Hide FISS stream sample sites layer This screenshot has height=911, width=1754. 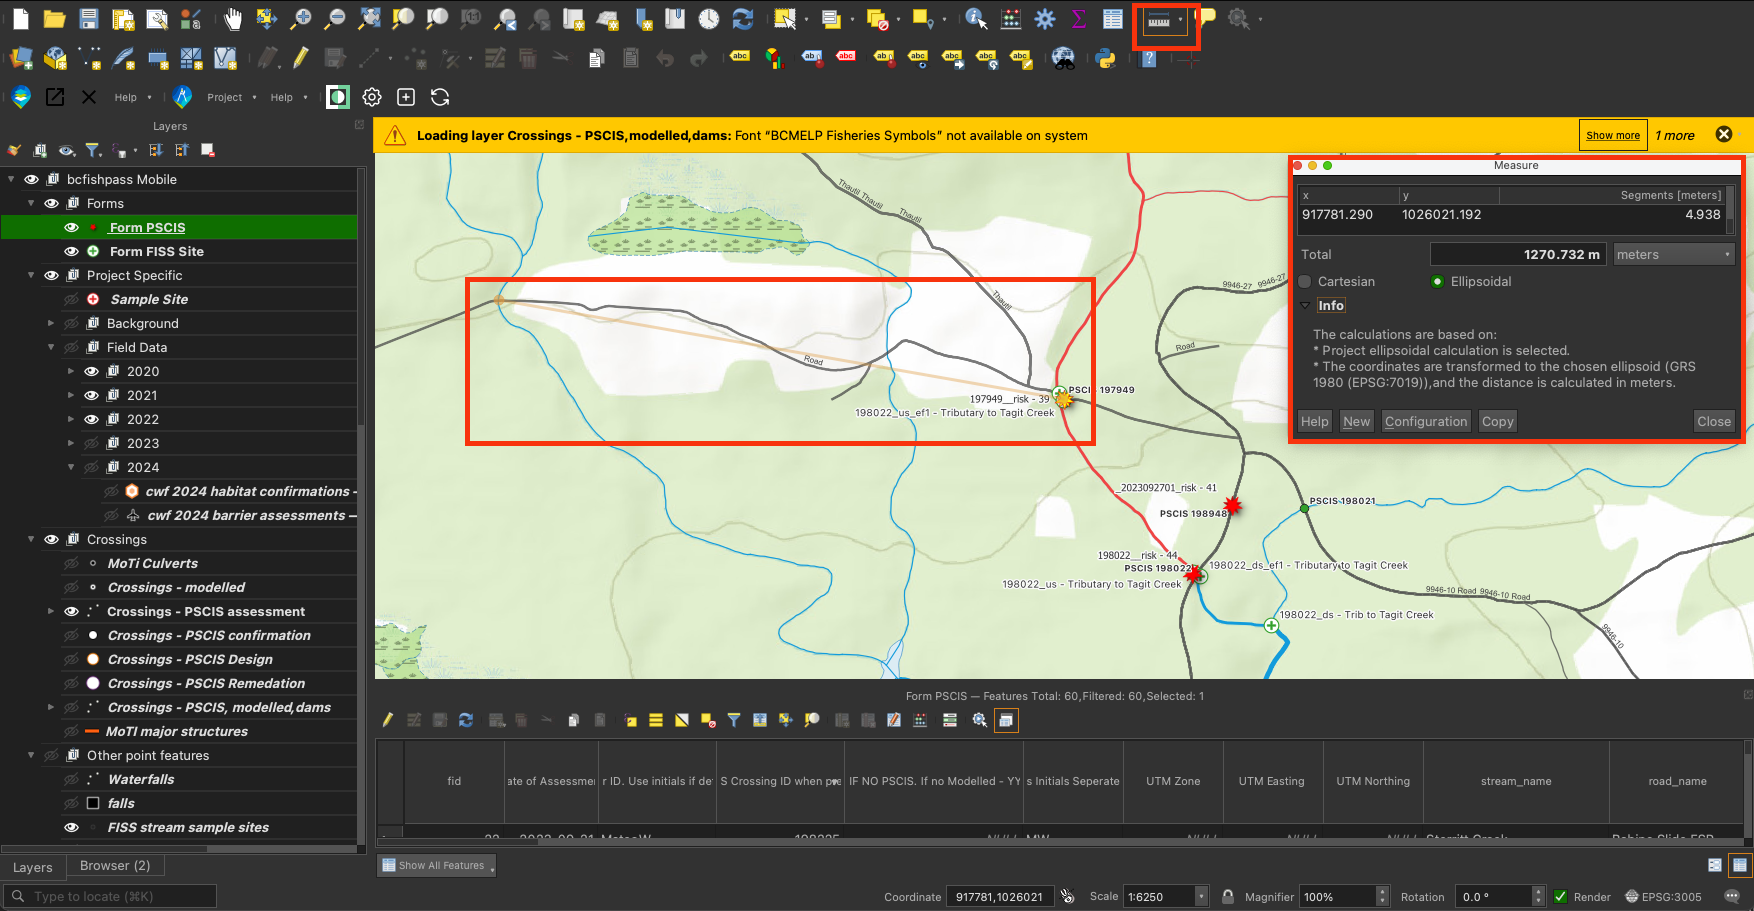[71, 827]
